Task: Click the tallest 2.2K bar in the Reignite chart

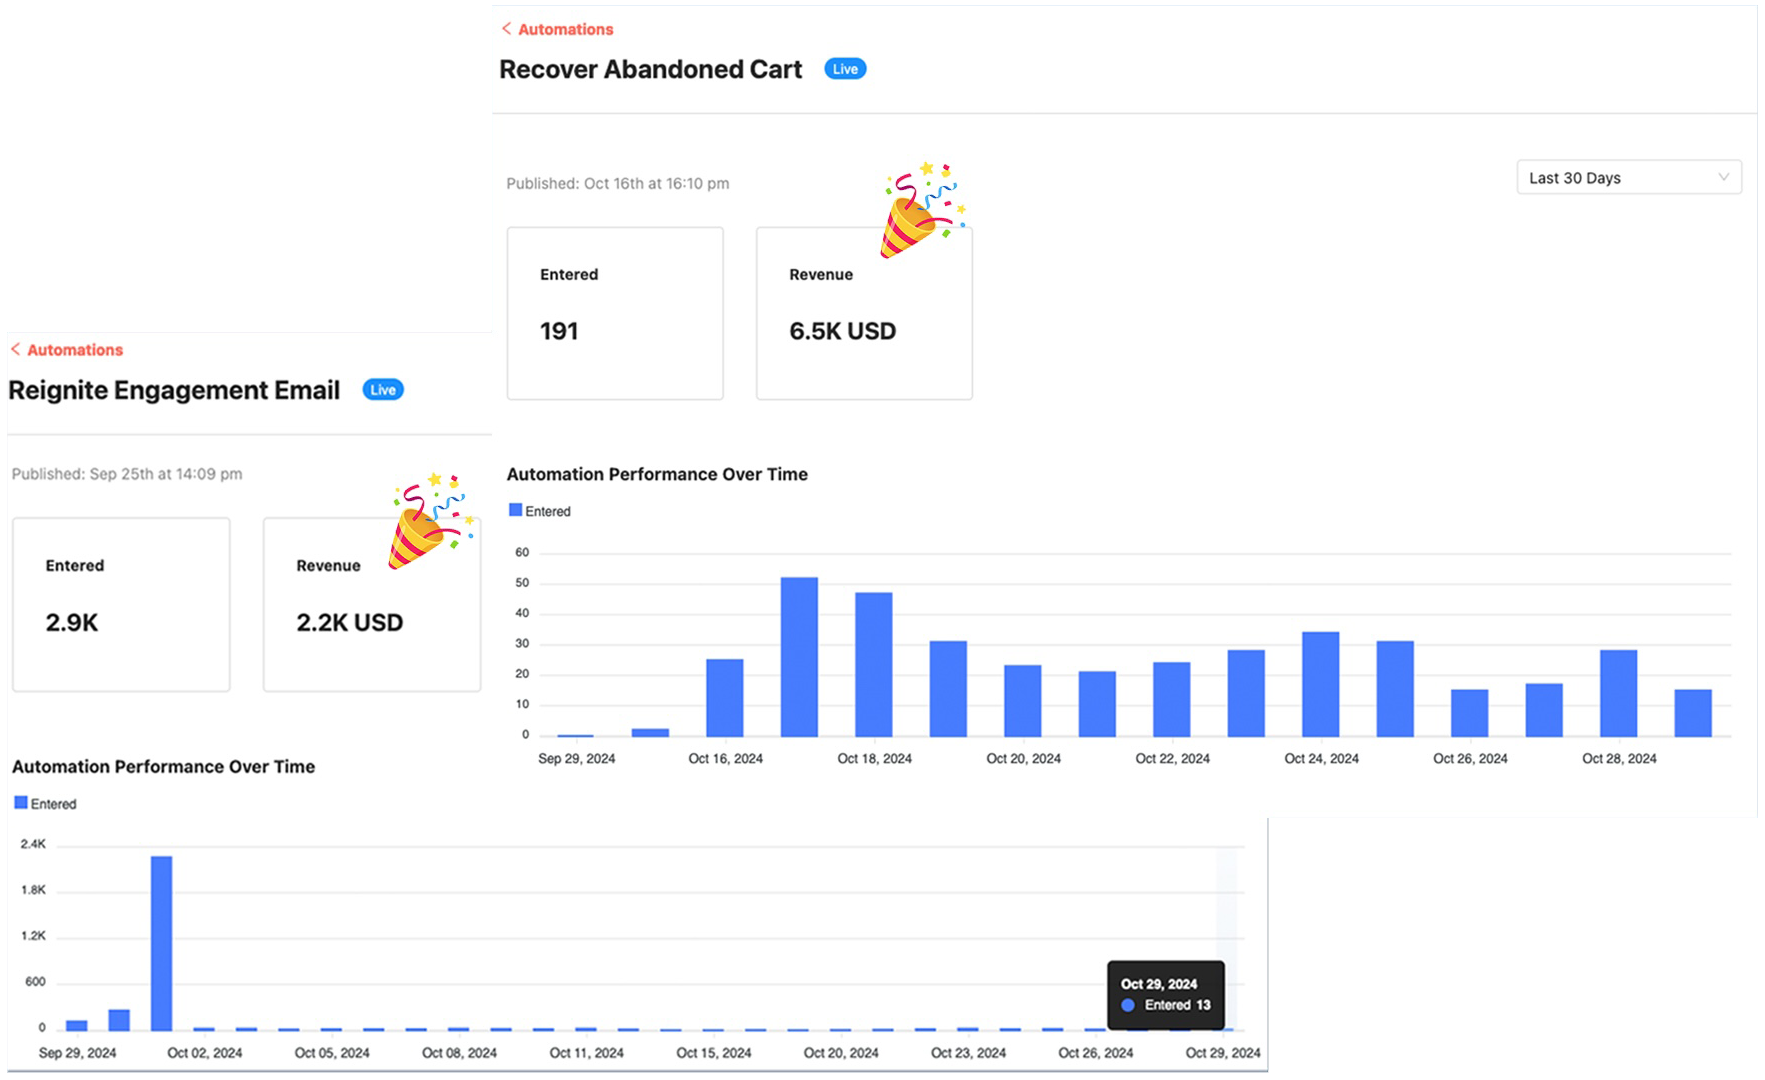Action: point(162,943)
